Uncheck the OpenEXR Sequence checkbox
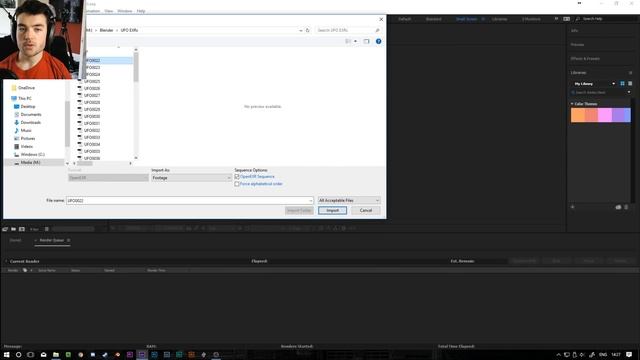 click(x=237, y=177)
